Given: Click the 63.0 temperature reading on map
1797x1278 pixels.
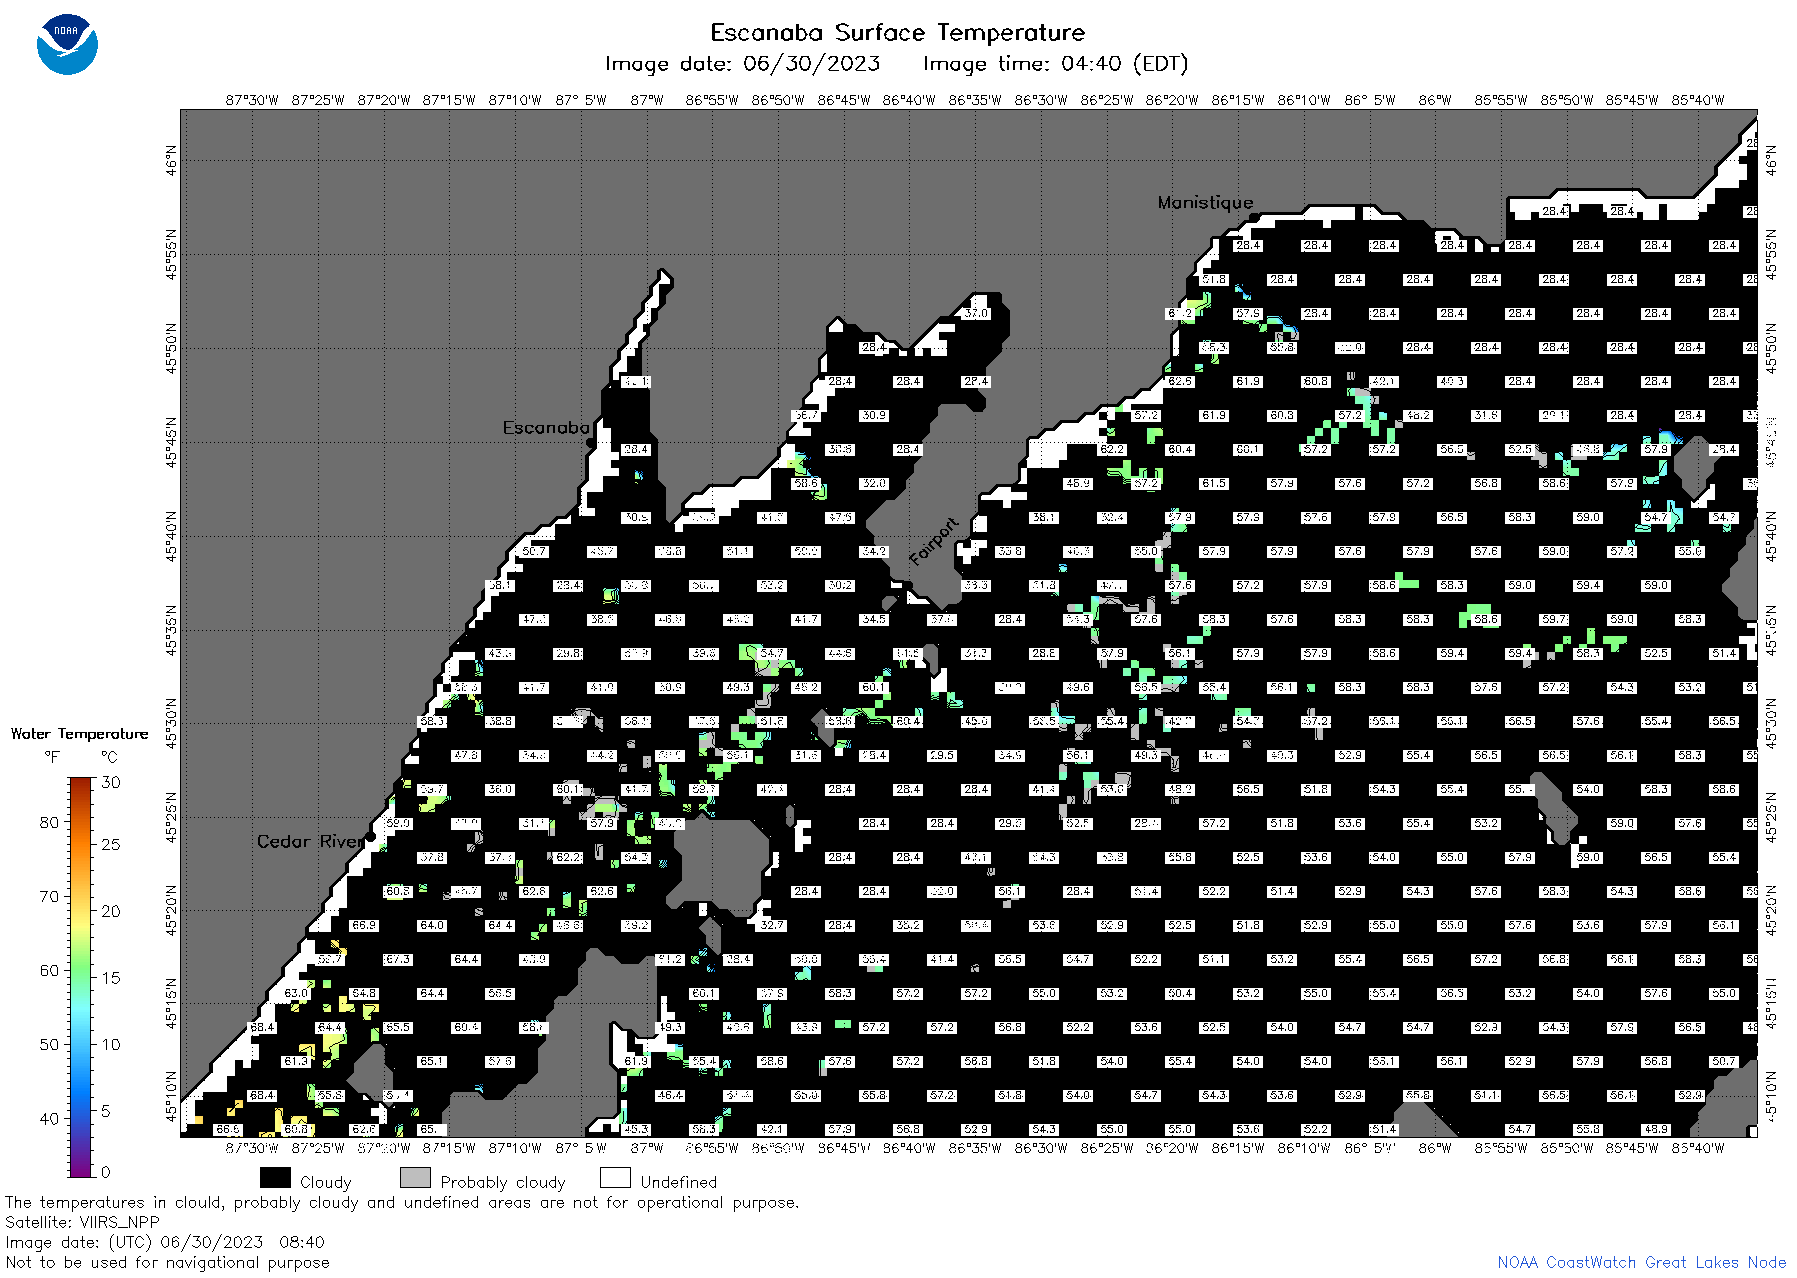Looking at the screenshot, I should click(x=296, y=993).
